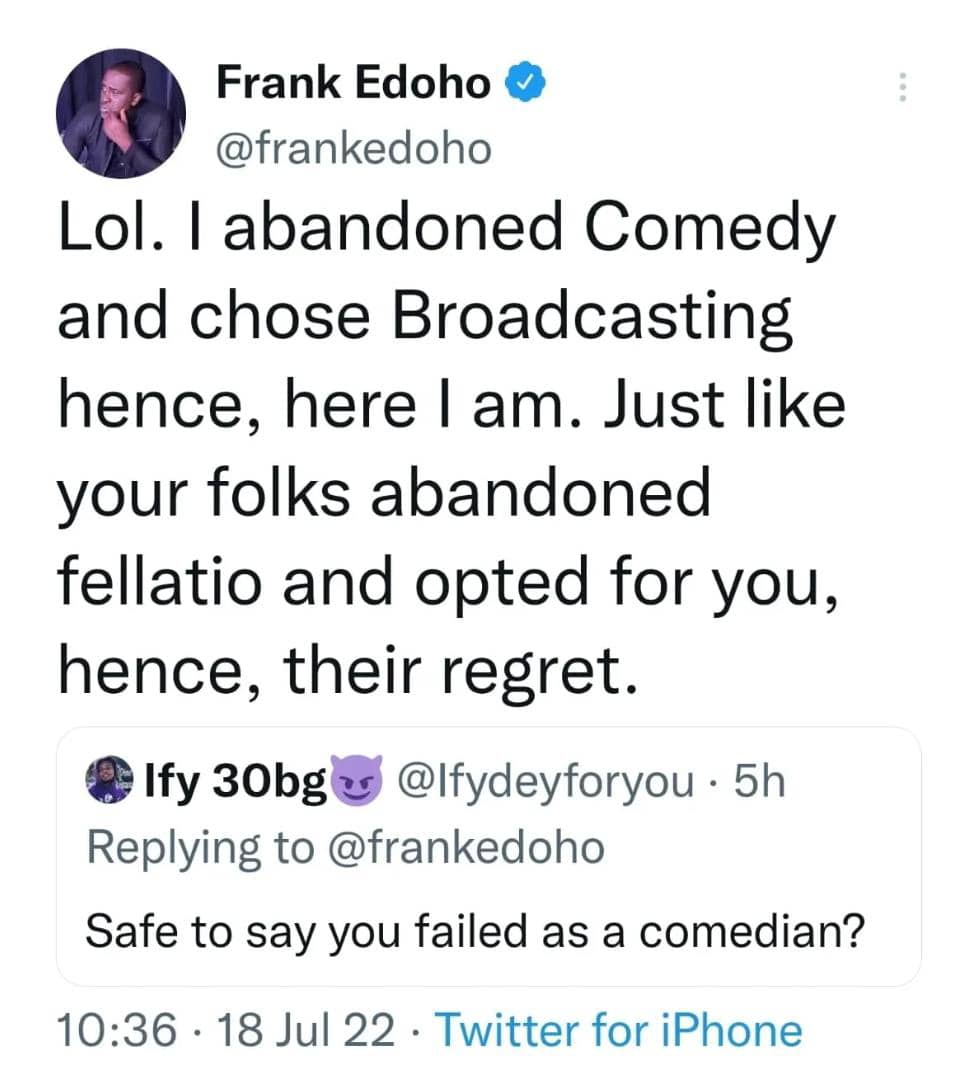
Task: Open Frank Edoho's profile picture
Action: [x=121, y=113]
